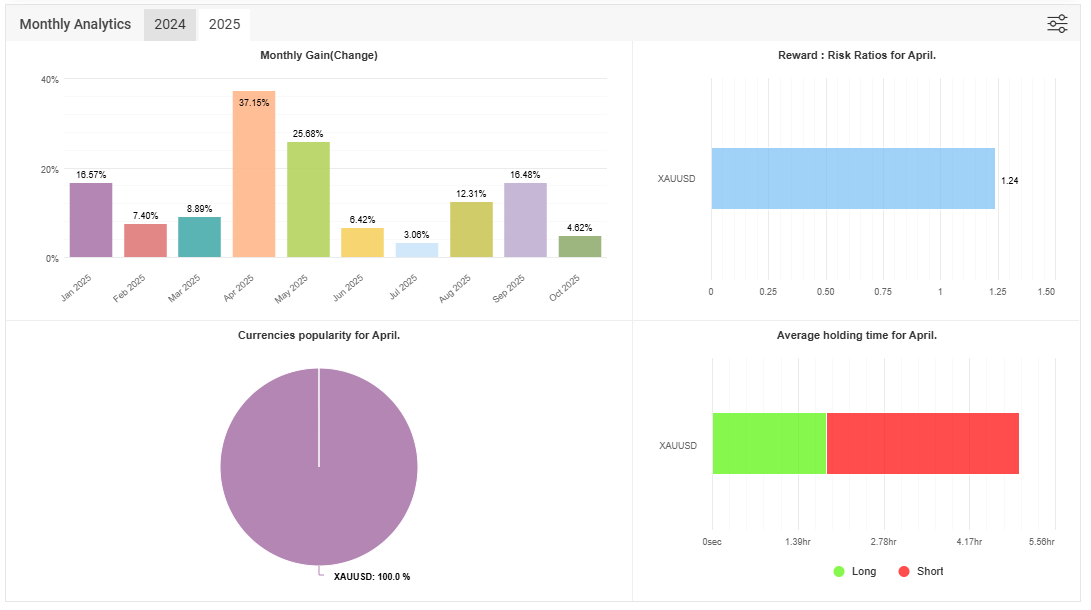The image size is (1091, 610).
Task: Toggle the Long legend marker
Action: pos(839,571)
